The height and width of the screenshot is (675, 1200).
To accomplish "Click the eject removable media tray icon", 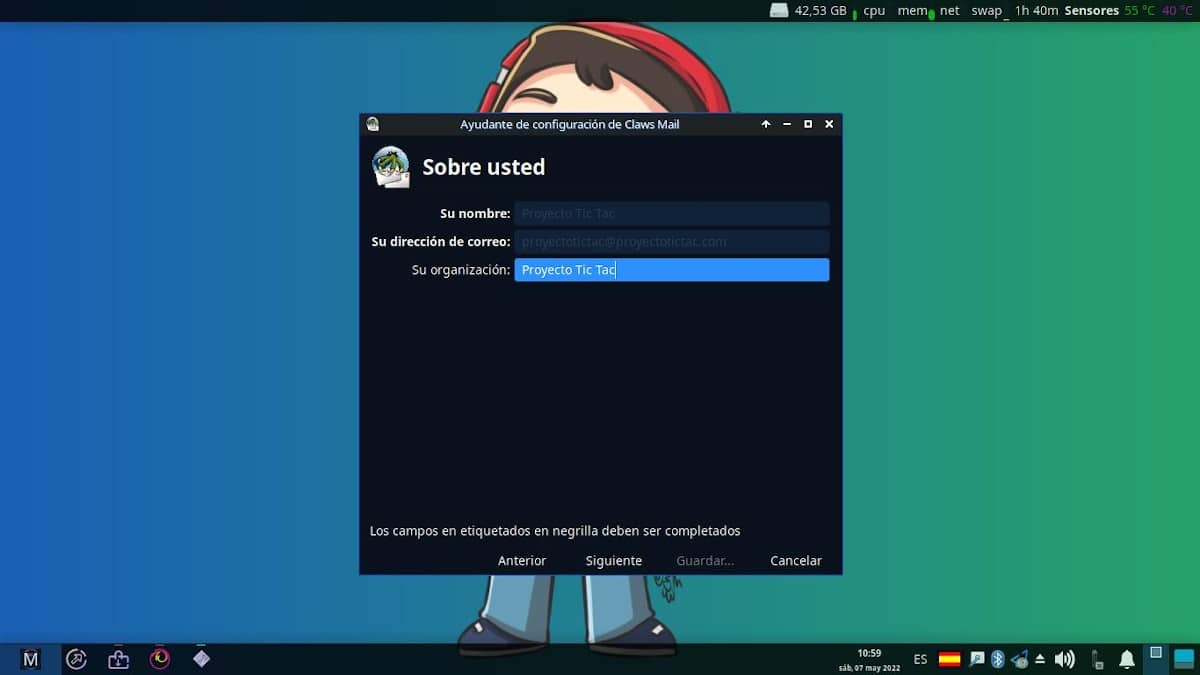I will click(1040, 659).
